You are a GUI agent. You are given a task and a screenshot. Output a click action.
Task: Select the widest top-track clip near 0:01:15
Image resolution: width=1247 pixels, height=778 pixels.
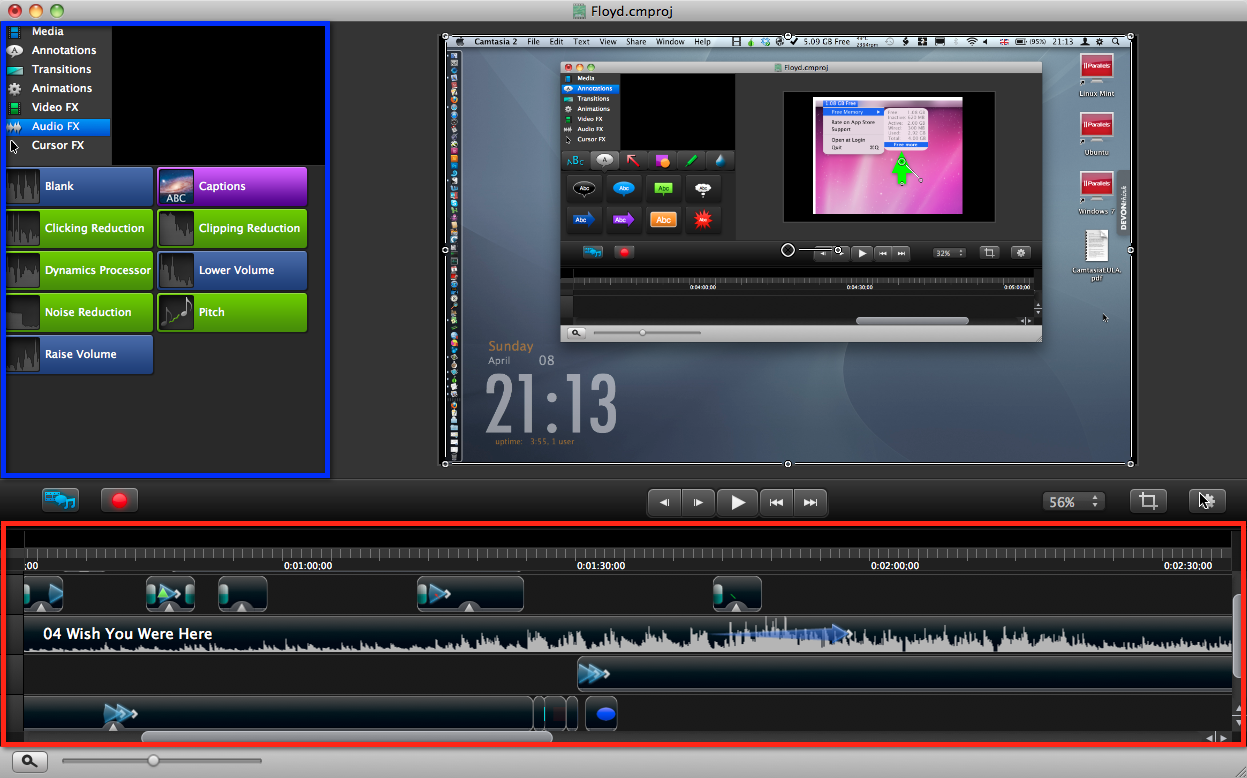(470, 594)
